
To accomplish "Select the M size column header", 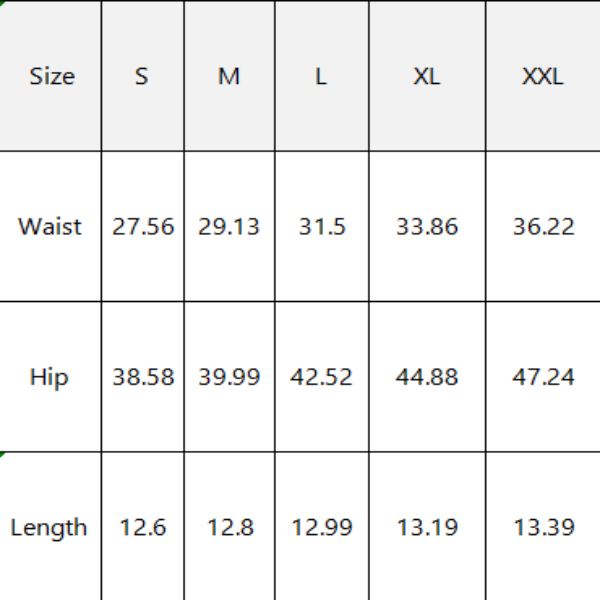I will click(x=229, y=77).
